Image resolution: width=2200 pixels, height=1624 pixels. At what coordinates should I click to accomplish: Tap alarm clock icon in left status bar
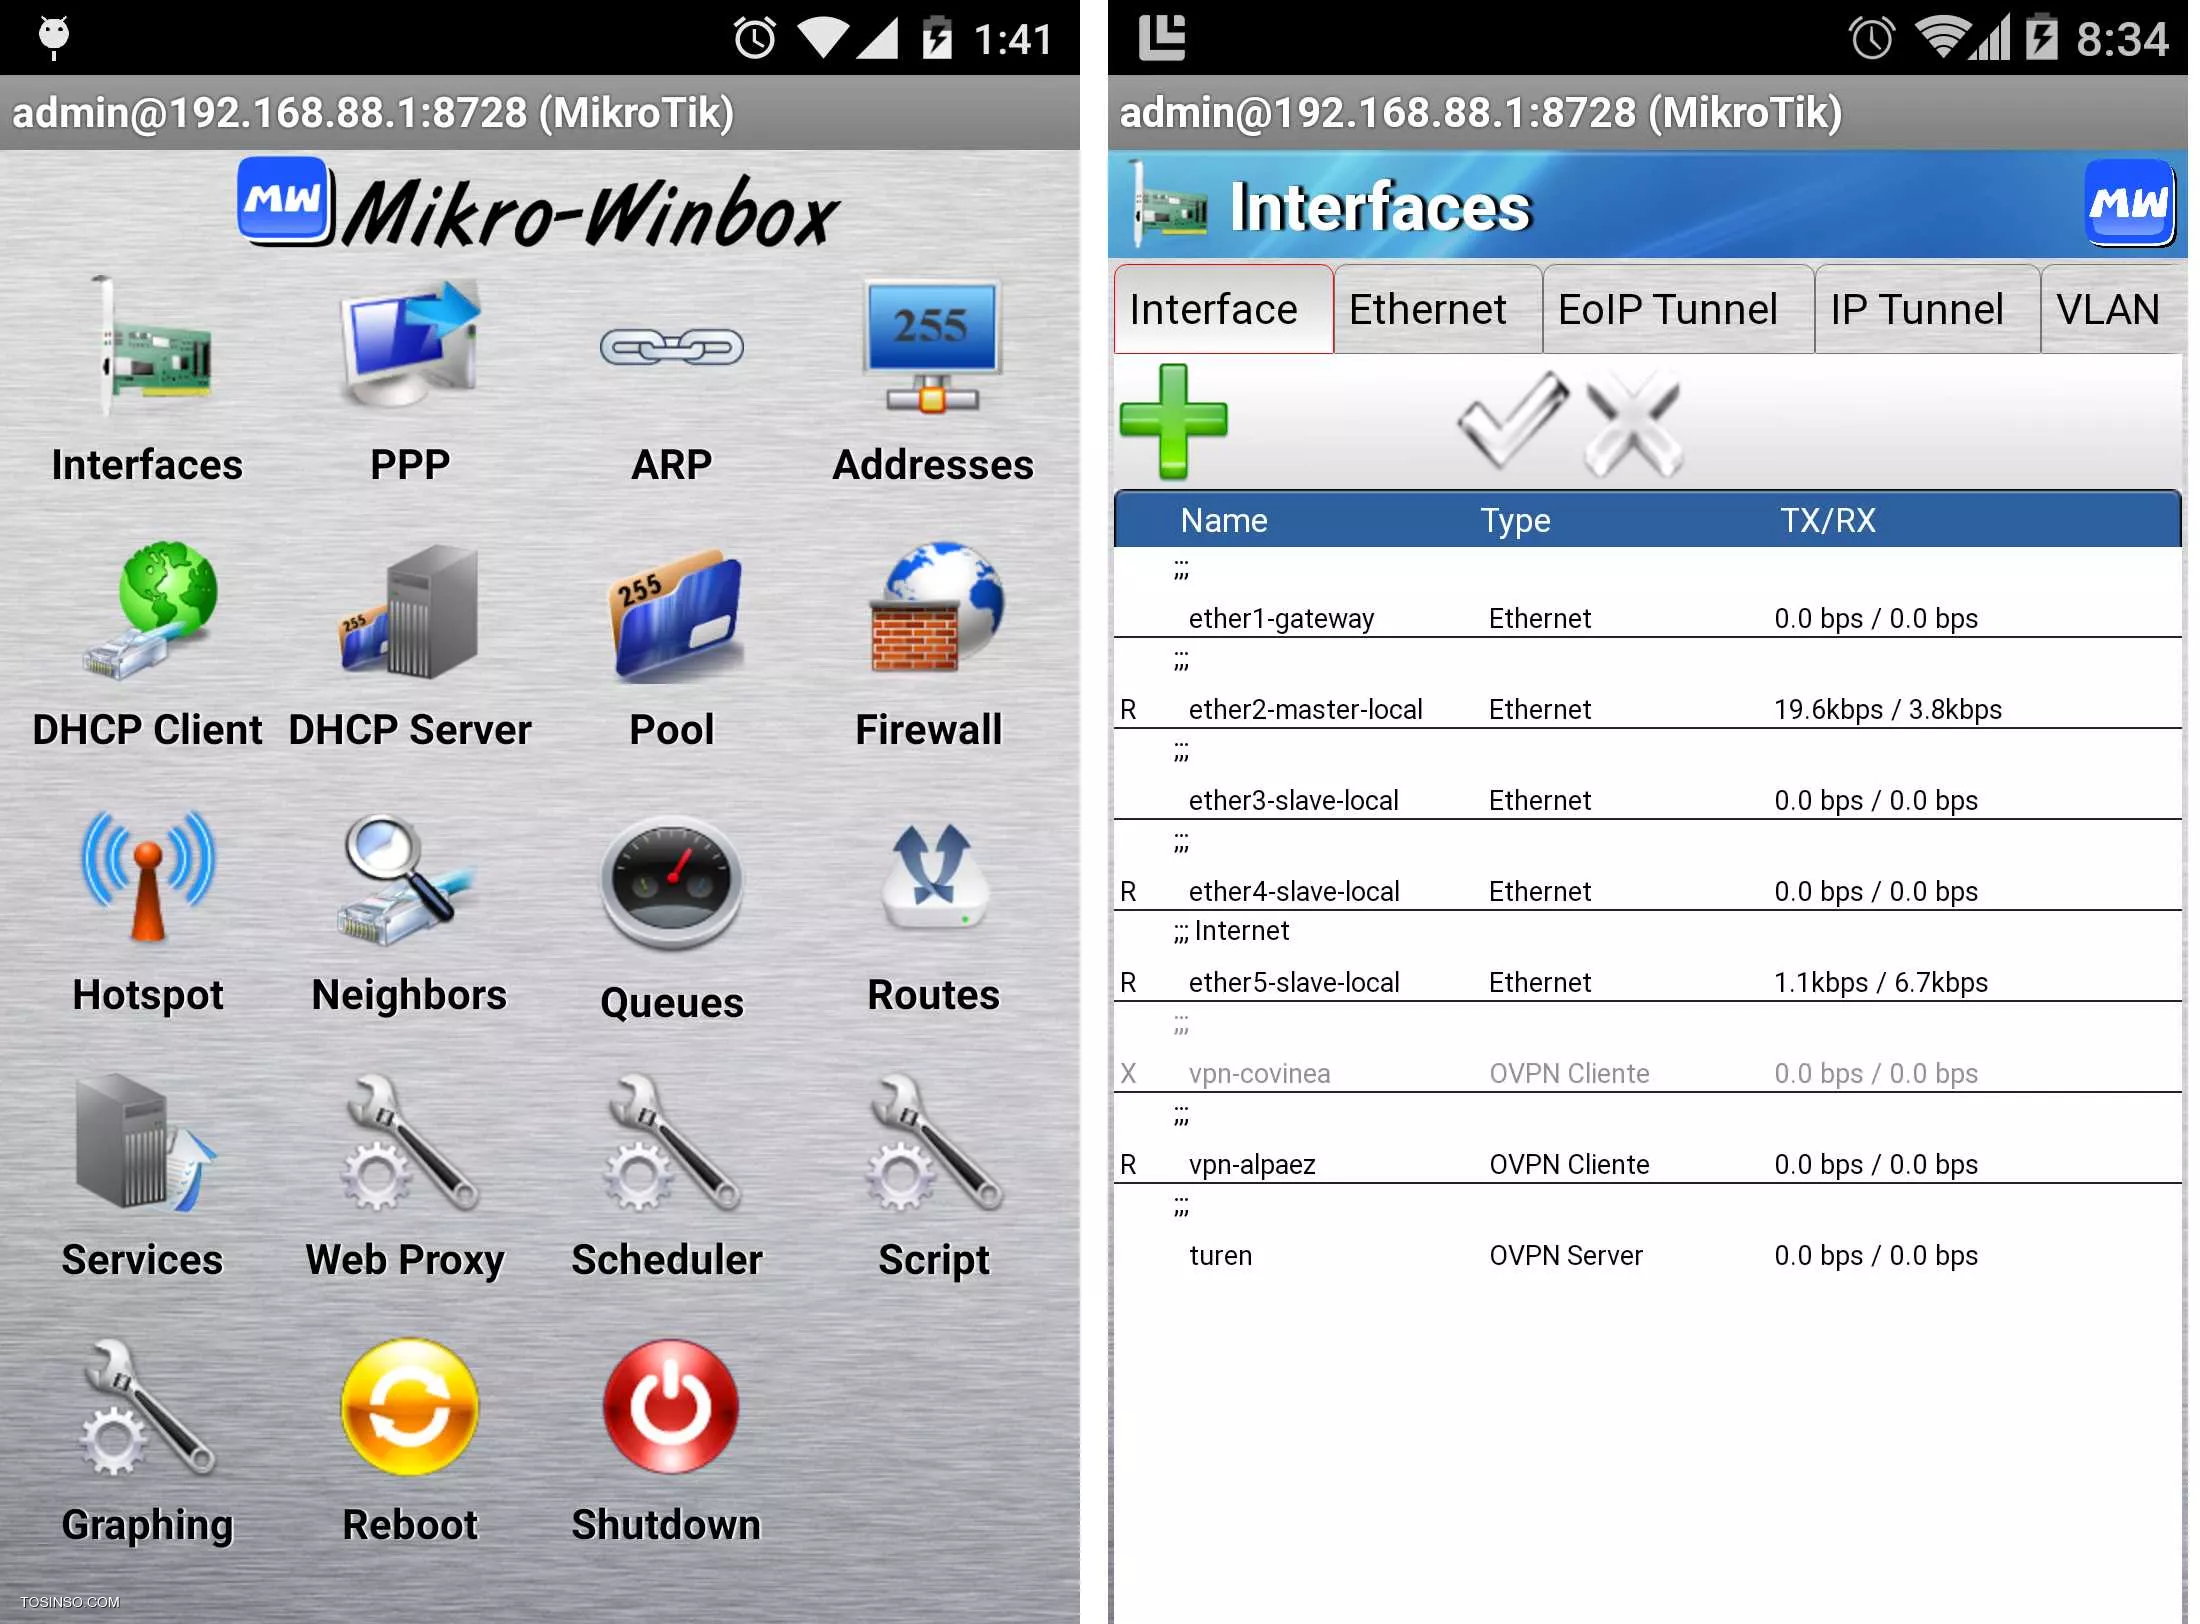point(755,39)
